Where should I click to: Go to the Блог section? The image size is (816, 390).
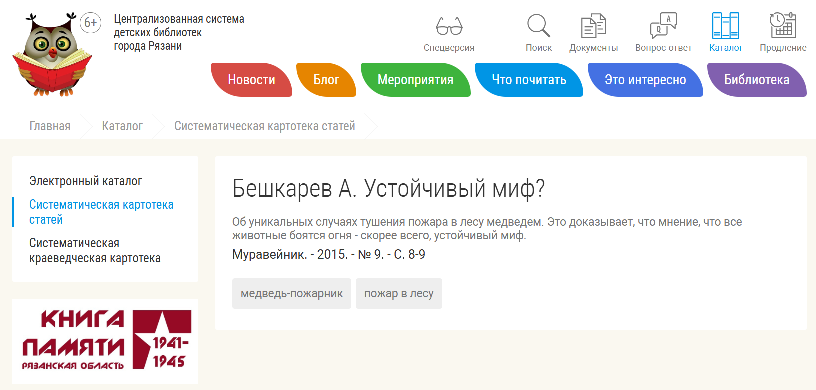point(326,80)
